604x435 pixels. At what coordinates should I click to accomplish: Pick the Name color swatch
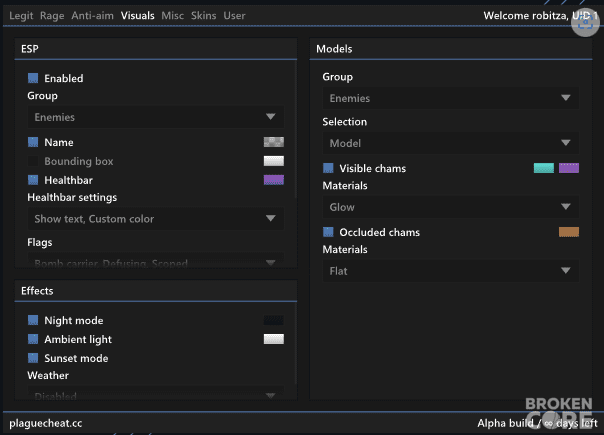click(274, 142)
